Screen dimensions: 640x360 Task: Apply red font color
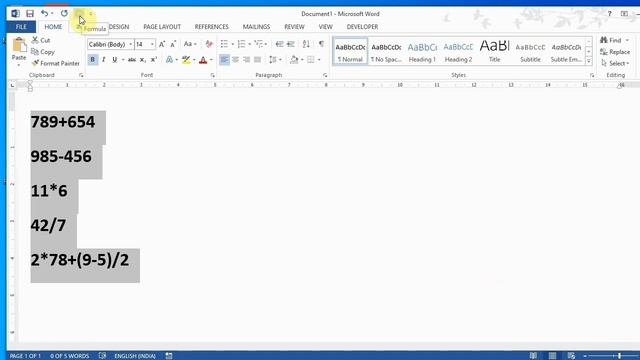203,60
